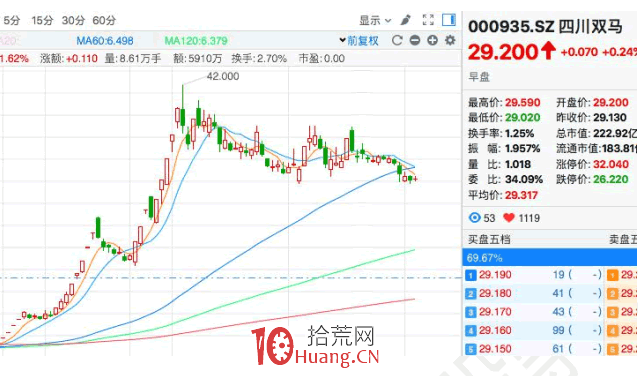Click the current price 29.200
Image resolution: width=638 pixels, height=376 pixels.
[503, 52]
